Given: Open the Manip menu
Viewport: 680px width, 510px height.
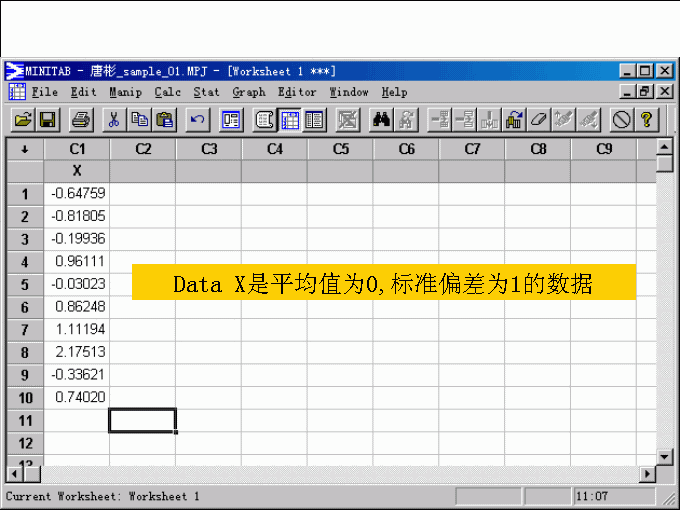Looking at the screenshot, I should click(126, 92).
